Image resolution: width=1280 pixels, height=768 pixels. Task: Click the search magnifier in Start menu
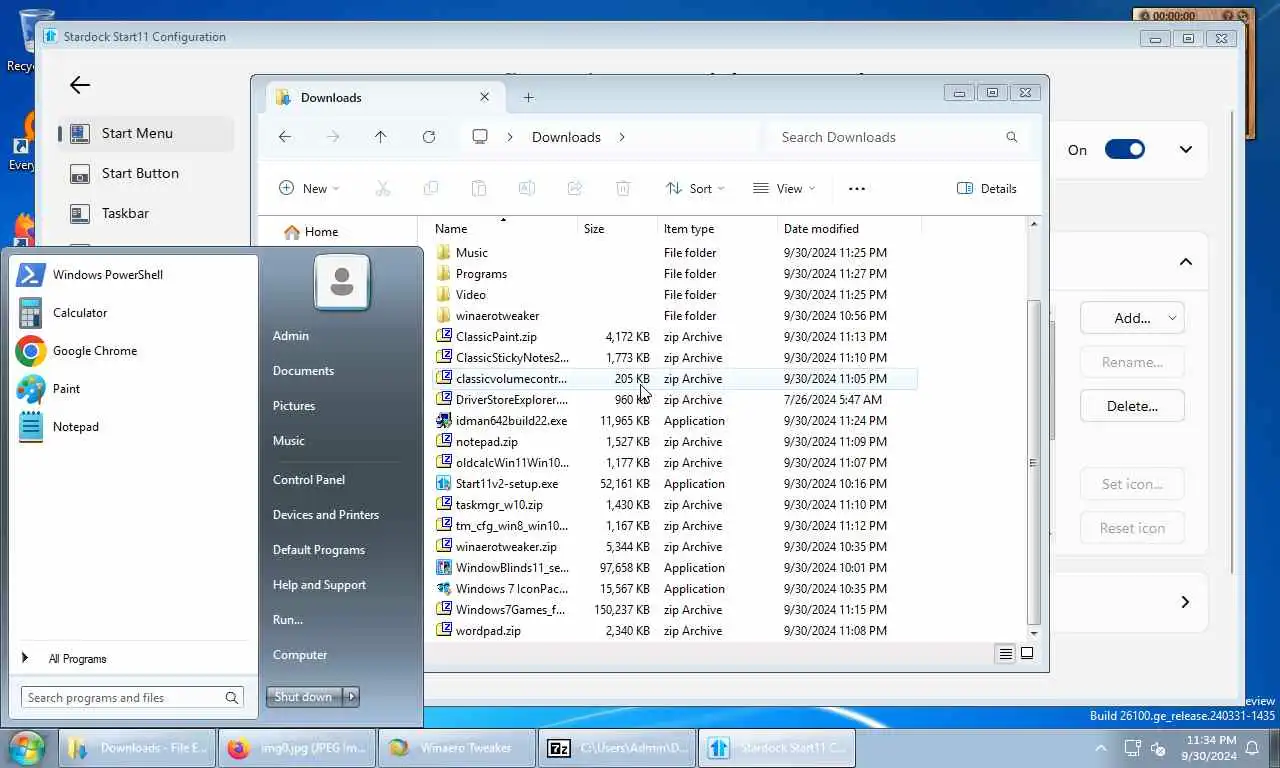point(232,698)
